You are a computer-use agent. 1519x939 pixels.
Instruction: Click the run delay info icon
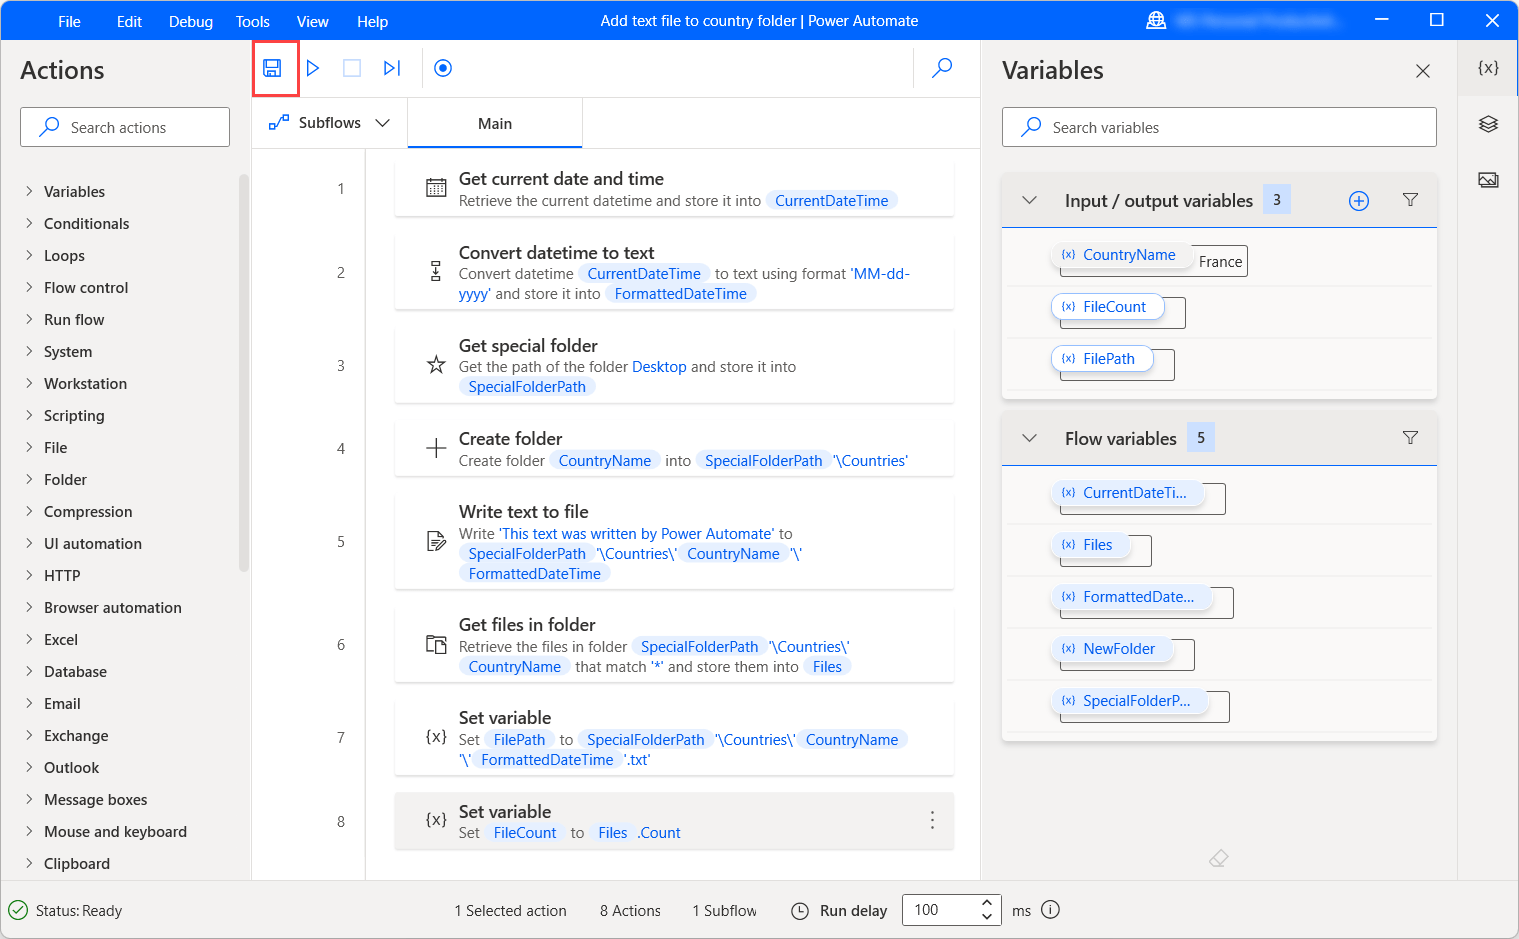coord(1050,910)
